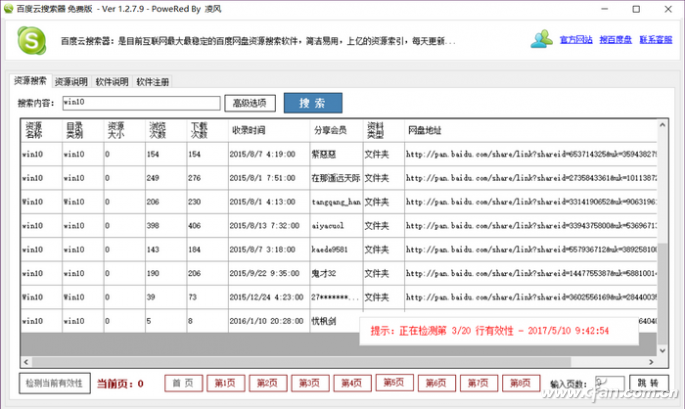Screen dimensions: 685x409
Task: Go to 首页 first page
Action: click(x=183, y=383)
